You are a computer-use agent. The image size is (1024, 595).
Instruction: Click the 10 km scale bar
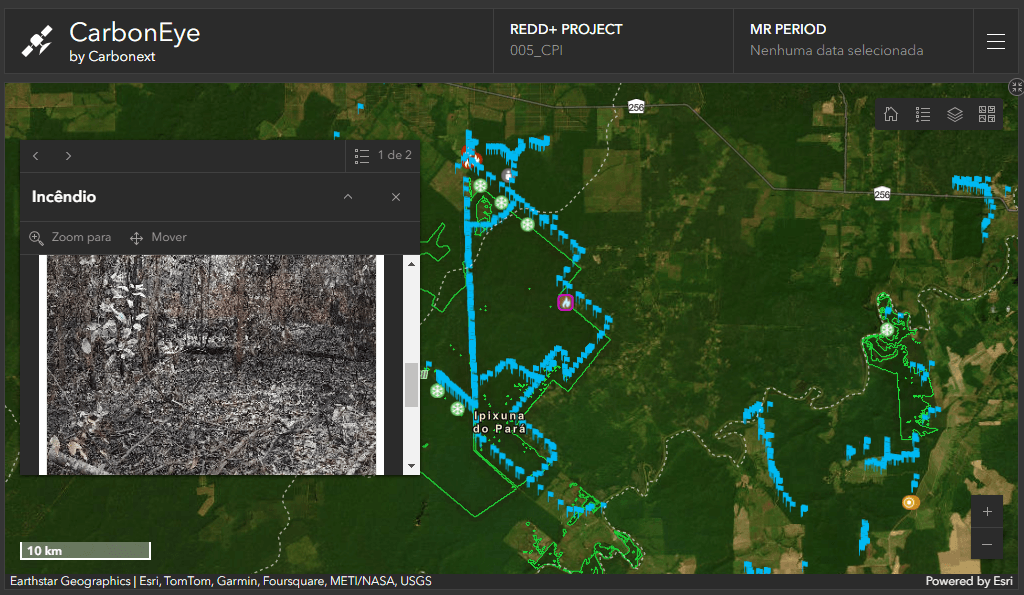coord(86,551)
